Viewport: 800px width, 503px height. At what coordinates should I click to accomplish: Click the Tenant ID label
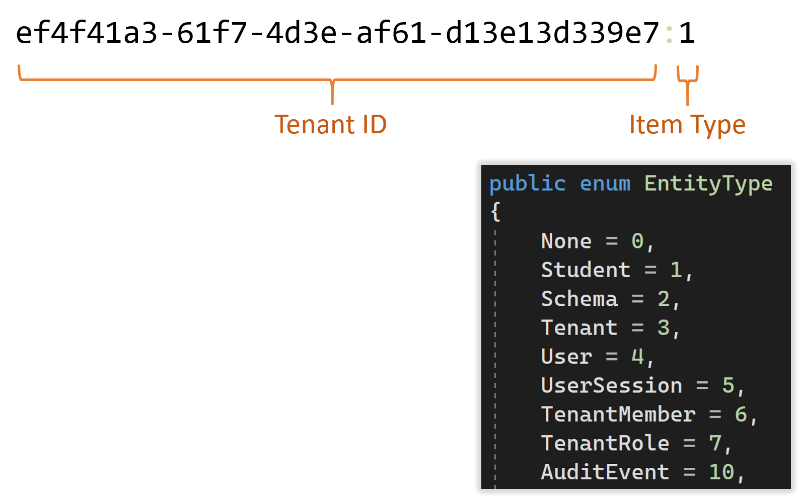[x=331, y=125]
